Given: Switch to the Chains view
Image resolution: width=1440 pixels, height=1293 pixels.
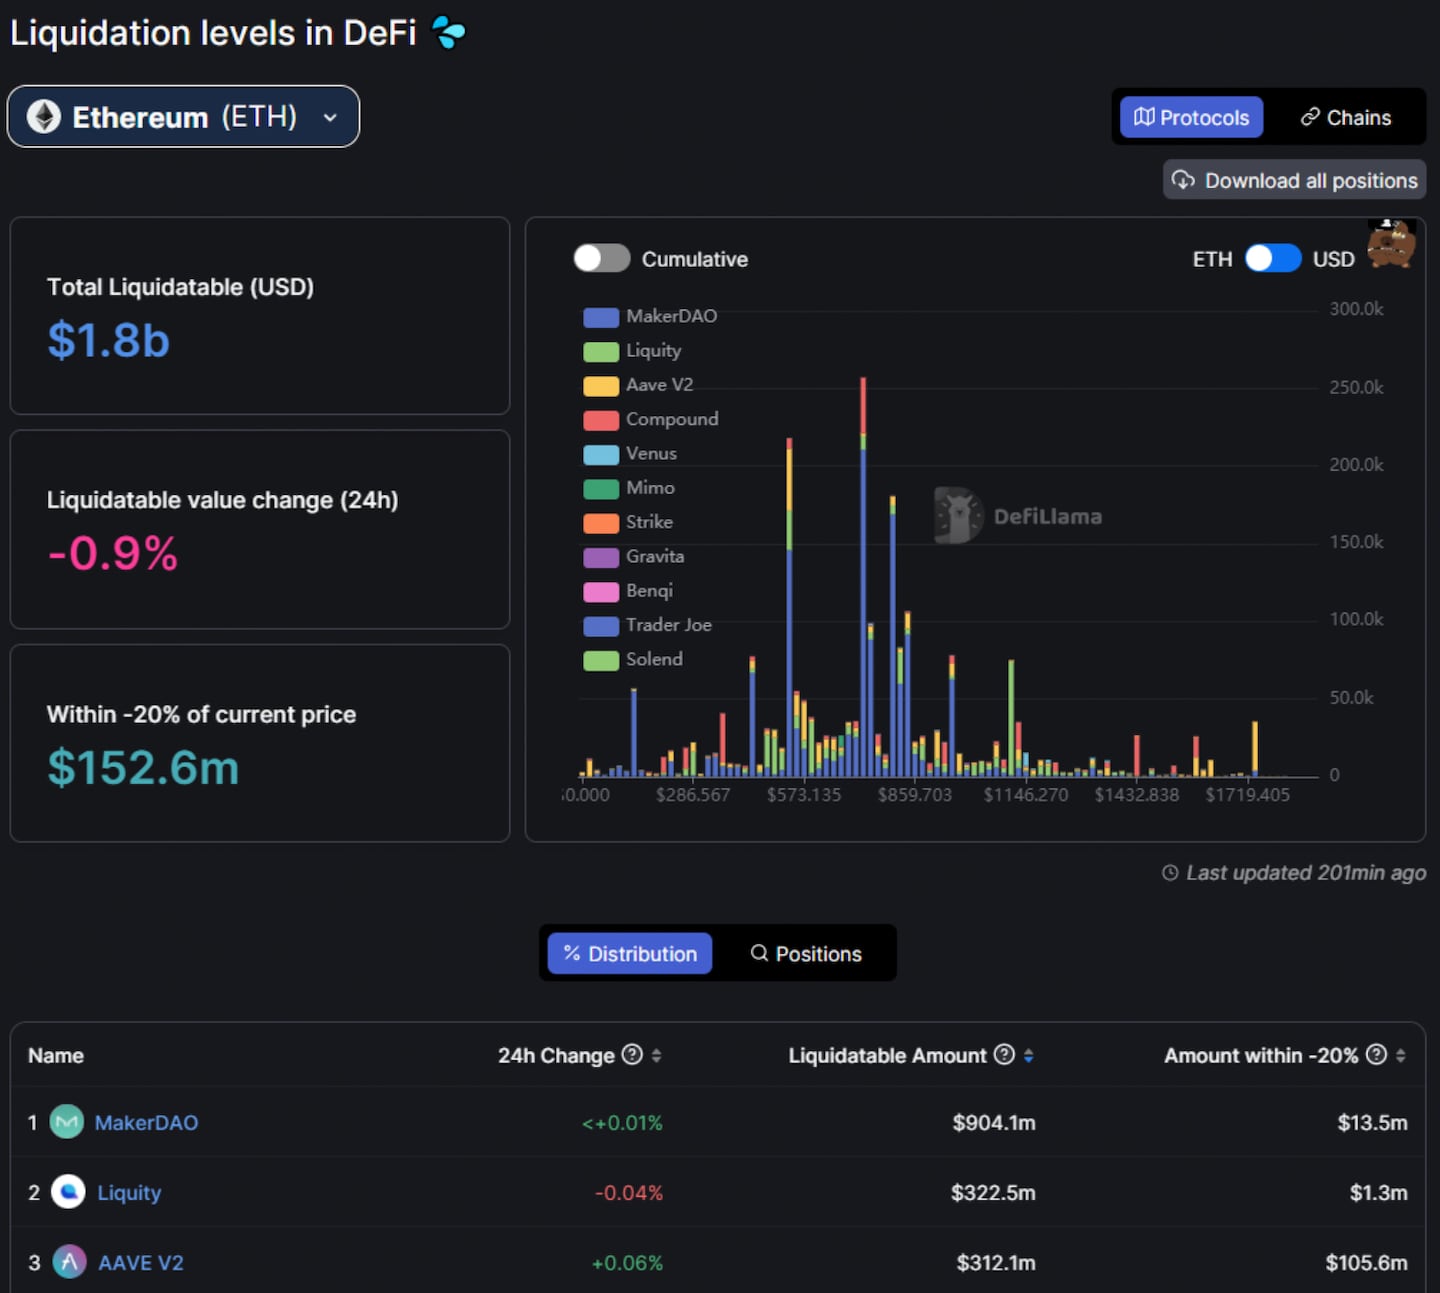Looking at the screenshot, I should 1345,117.
